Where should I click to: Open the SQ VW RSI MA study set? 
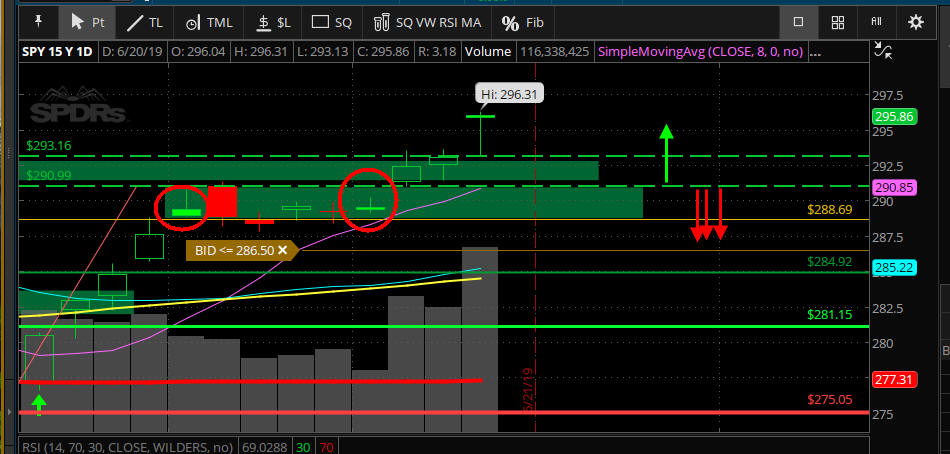pyautogui.click(x=428, y=23)
